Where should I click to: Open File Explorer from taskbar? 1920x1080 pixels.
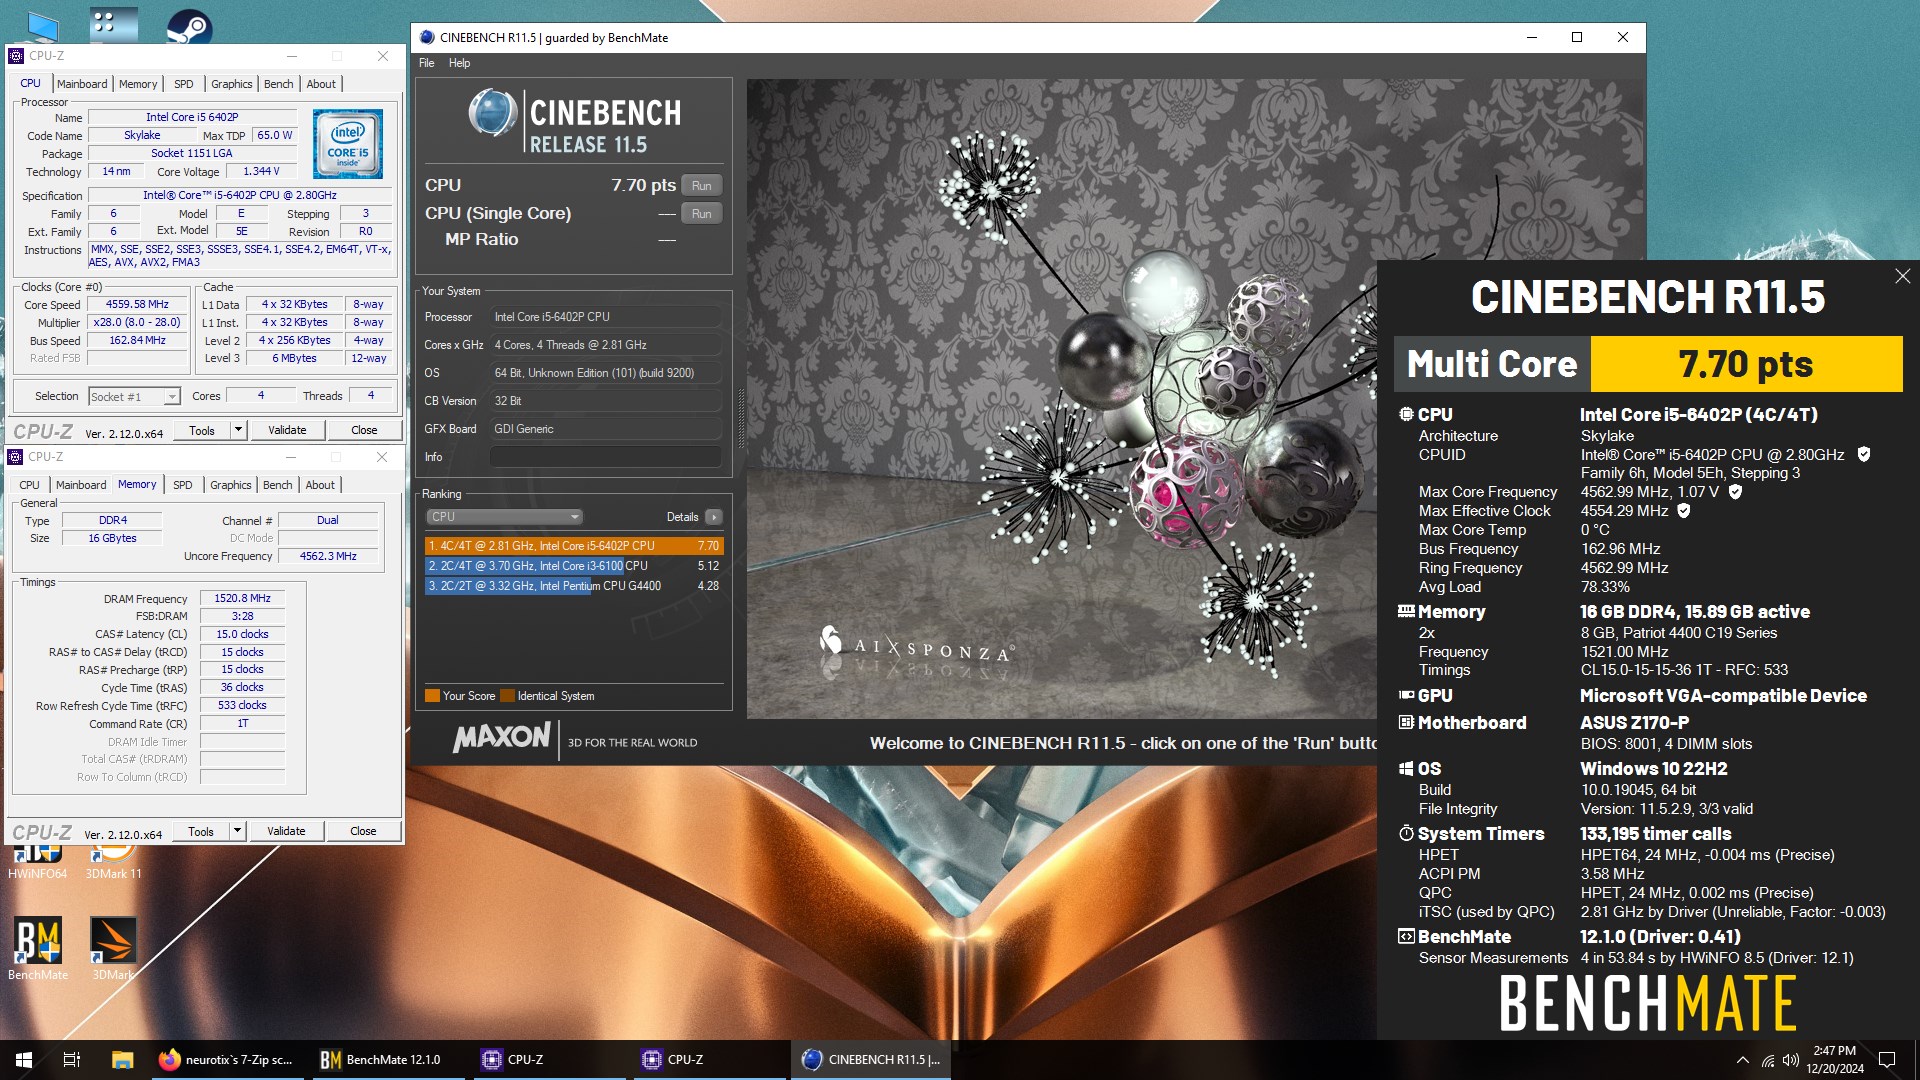pyautogui.click(x=122, y=1059)
